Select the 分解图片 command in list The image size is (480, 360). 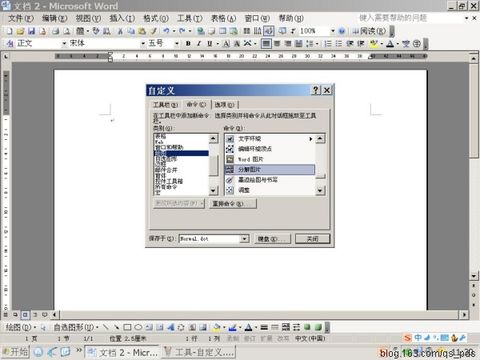click(x=270, y=169)
